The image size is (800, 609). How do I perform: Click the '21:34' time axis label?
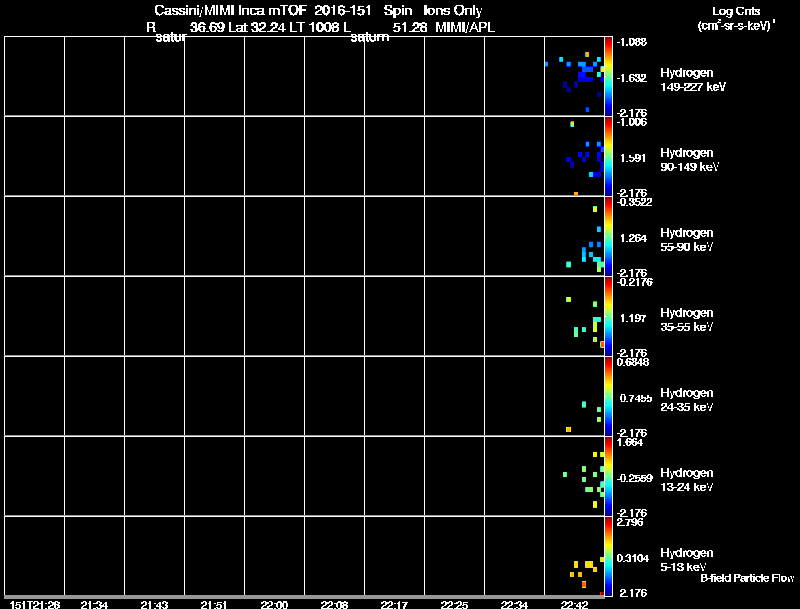pyautogui.click(x=94, y=605)
